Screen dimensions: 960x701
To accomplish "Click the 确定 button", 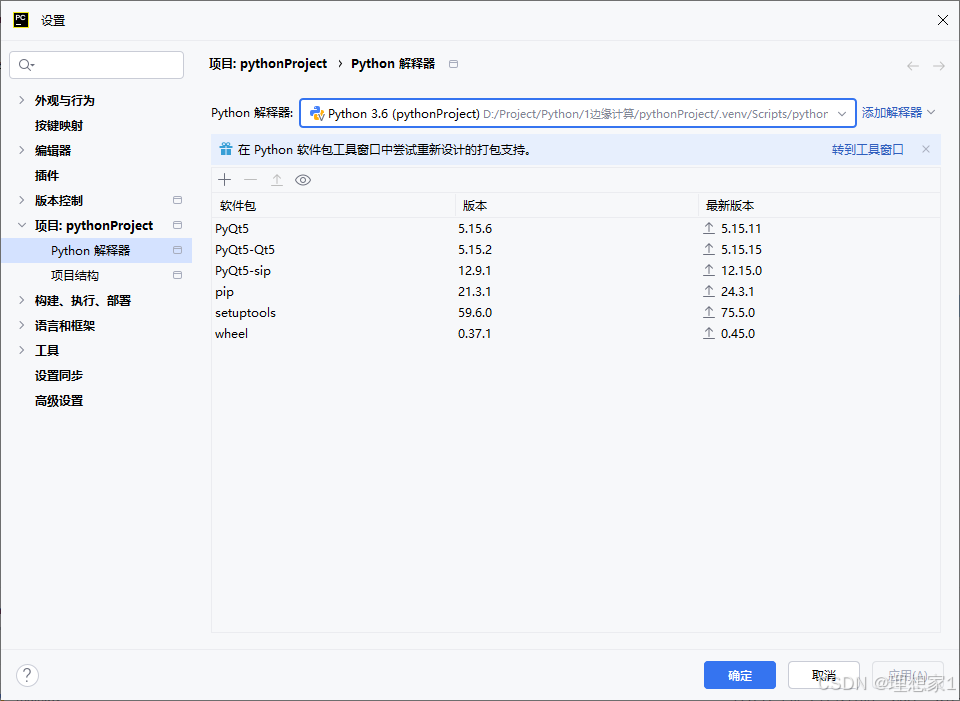I will (740, 675).
